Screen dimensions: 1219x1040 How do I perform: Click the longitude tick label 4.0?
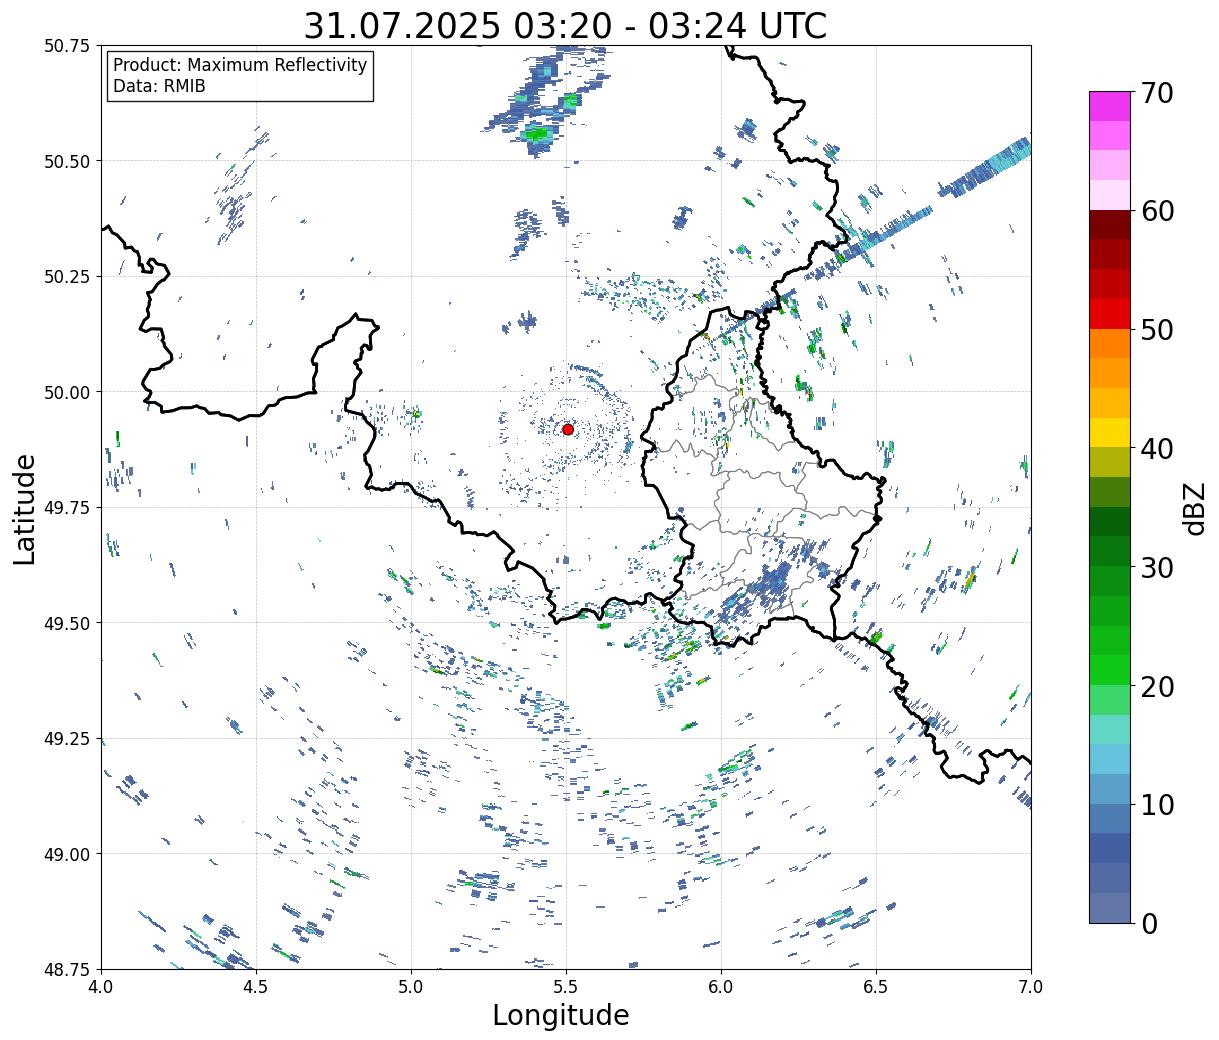click(101, 987)
